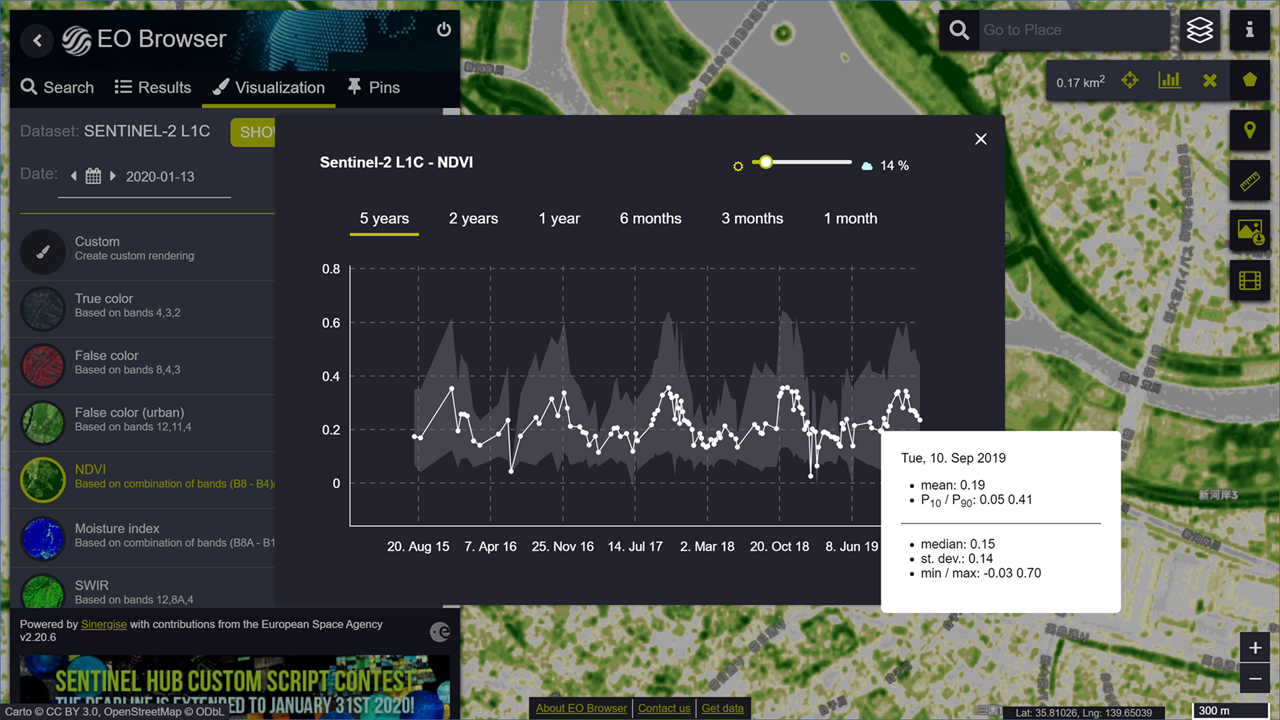Go to next date arrow

pos(113,177)
